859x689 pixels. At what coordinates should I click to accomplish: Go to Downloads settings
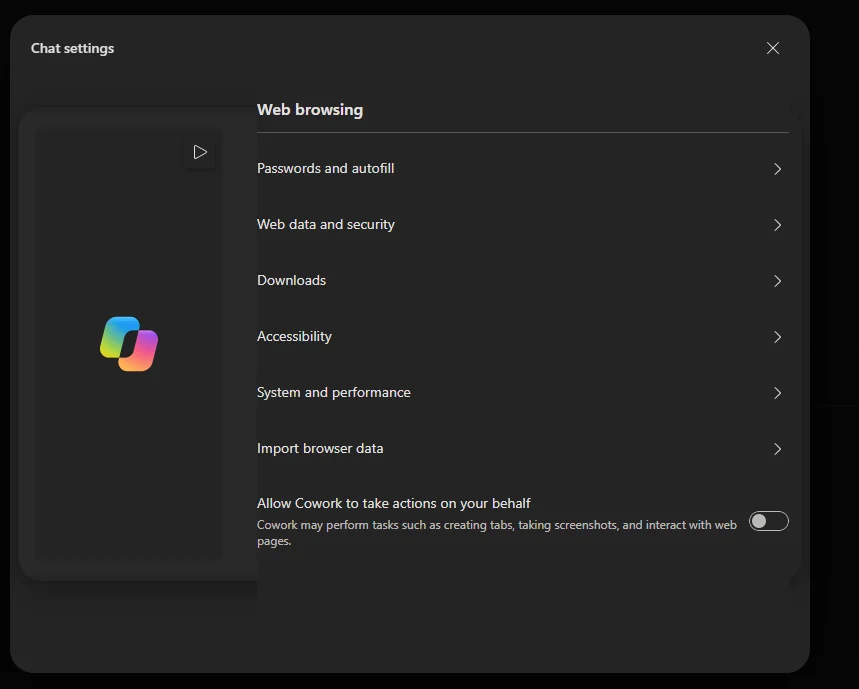click(x=523, y=280)
